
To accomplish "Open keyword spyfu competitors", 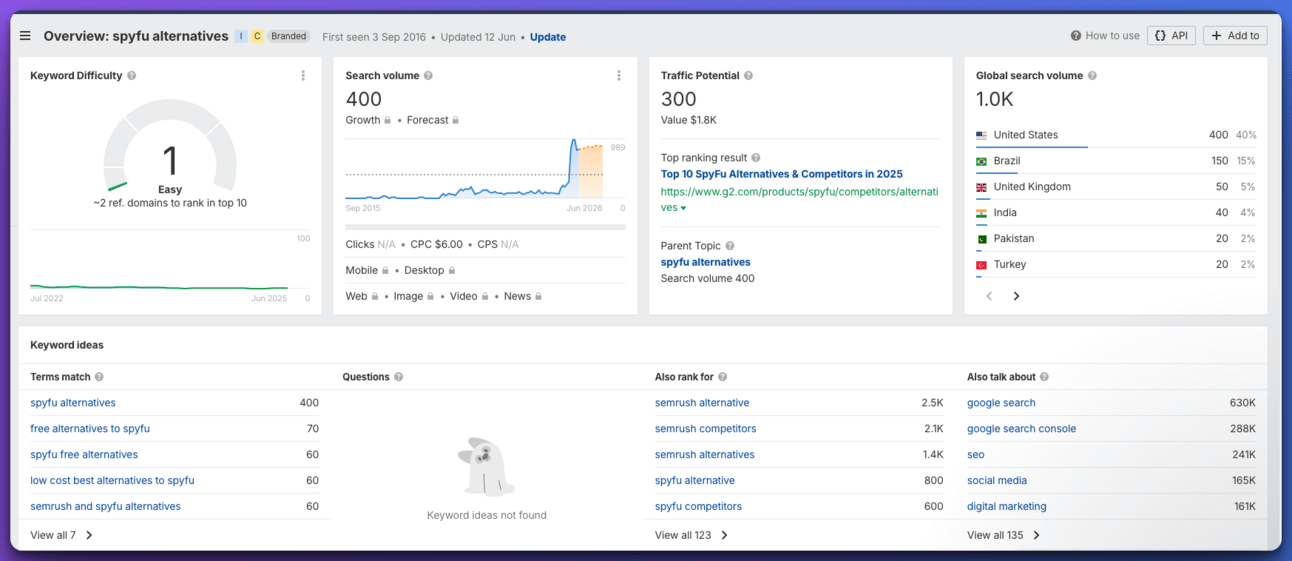I will tap(698, 507).
